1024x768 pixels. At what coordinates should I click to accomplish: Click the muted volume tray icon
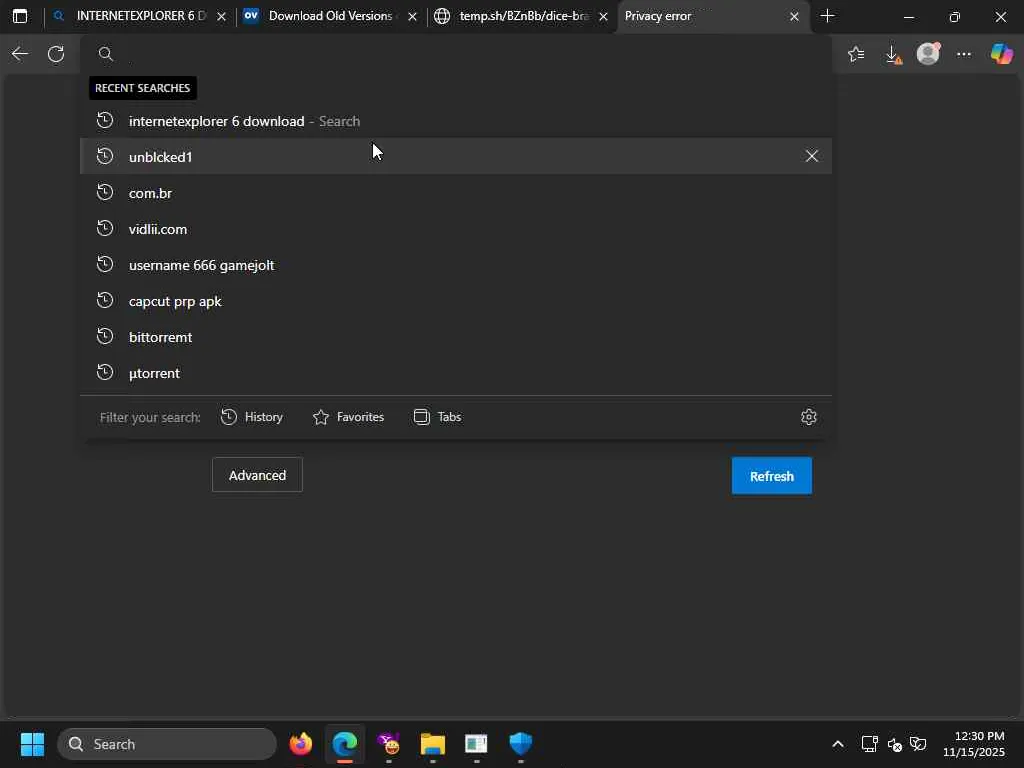point(894,744)
